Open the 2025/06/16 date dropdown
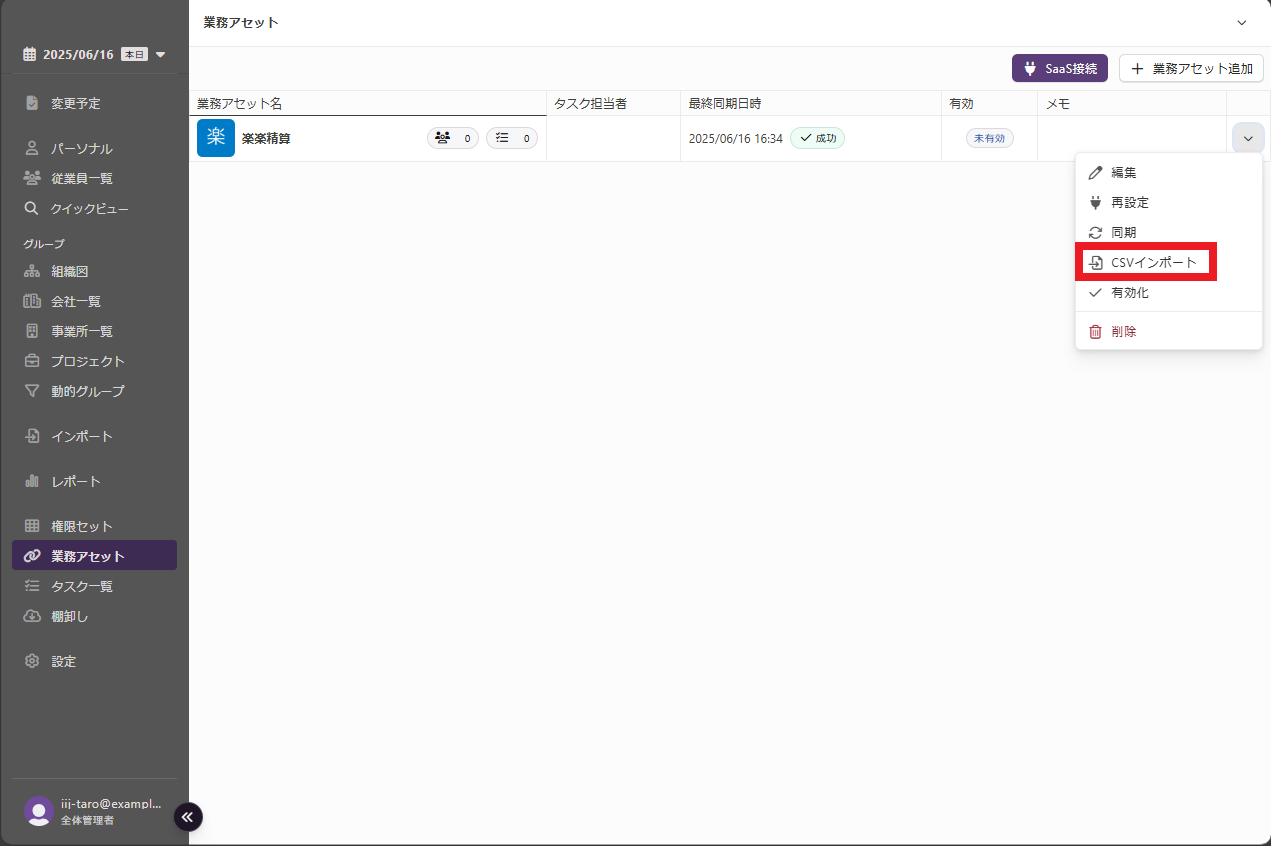This screenshot has width=1271, height=846. 94,54
